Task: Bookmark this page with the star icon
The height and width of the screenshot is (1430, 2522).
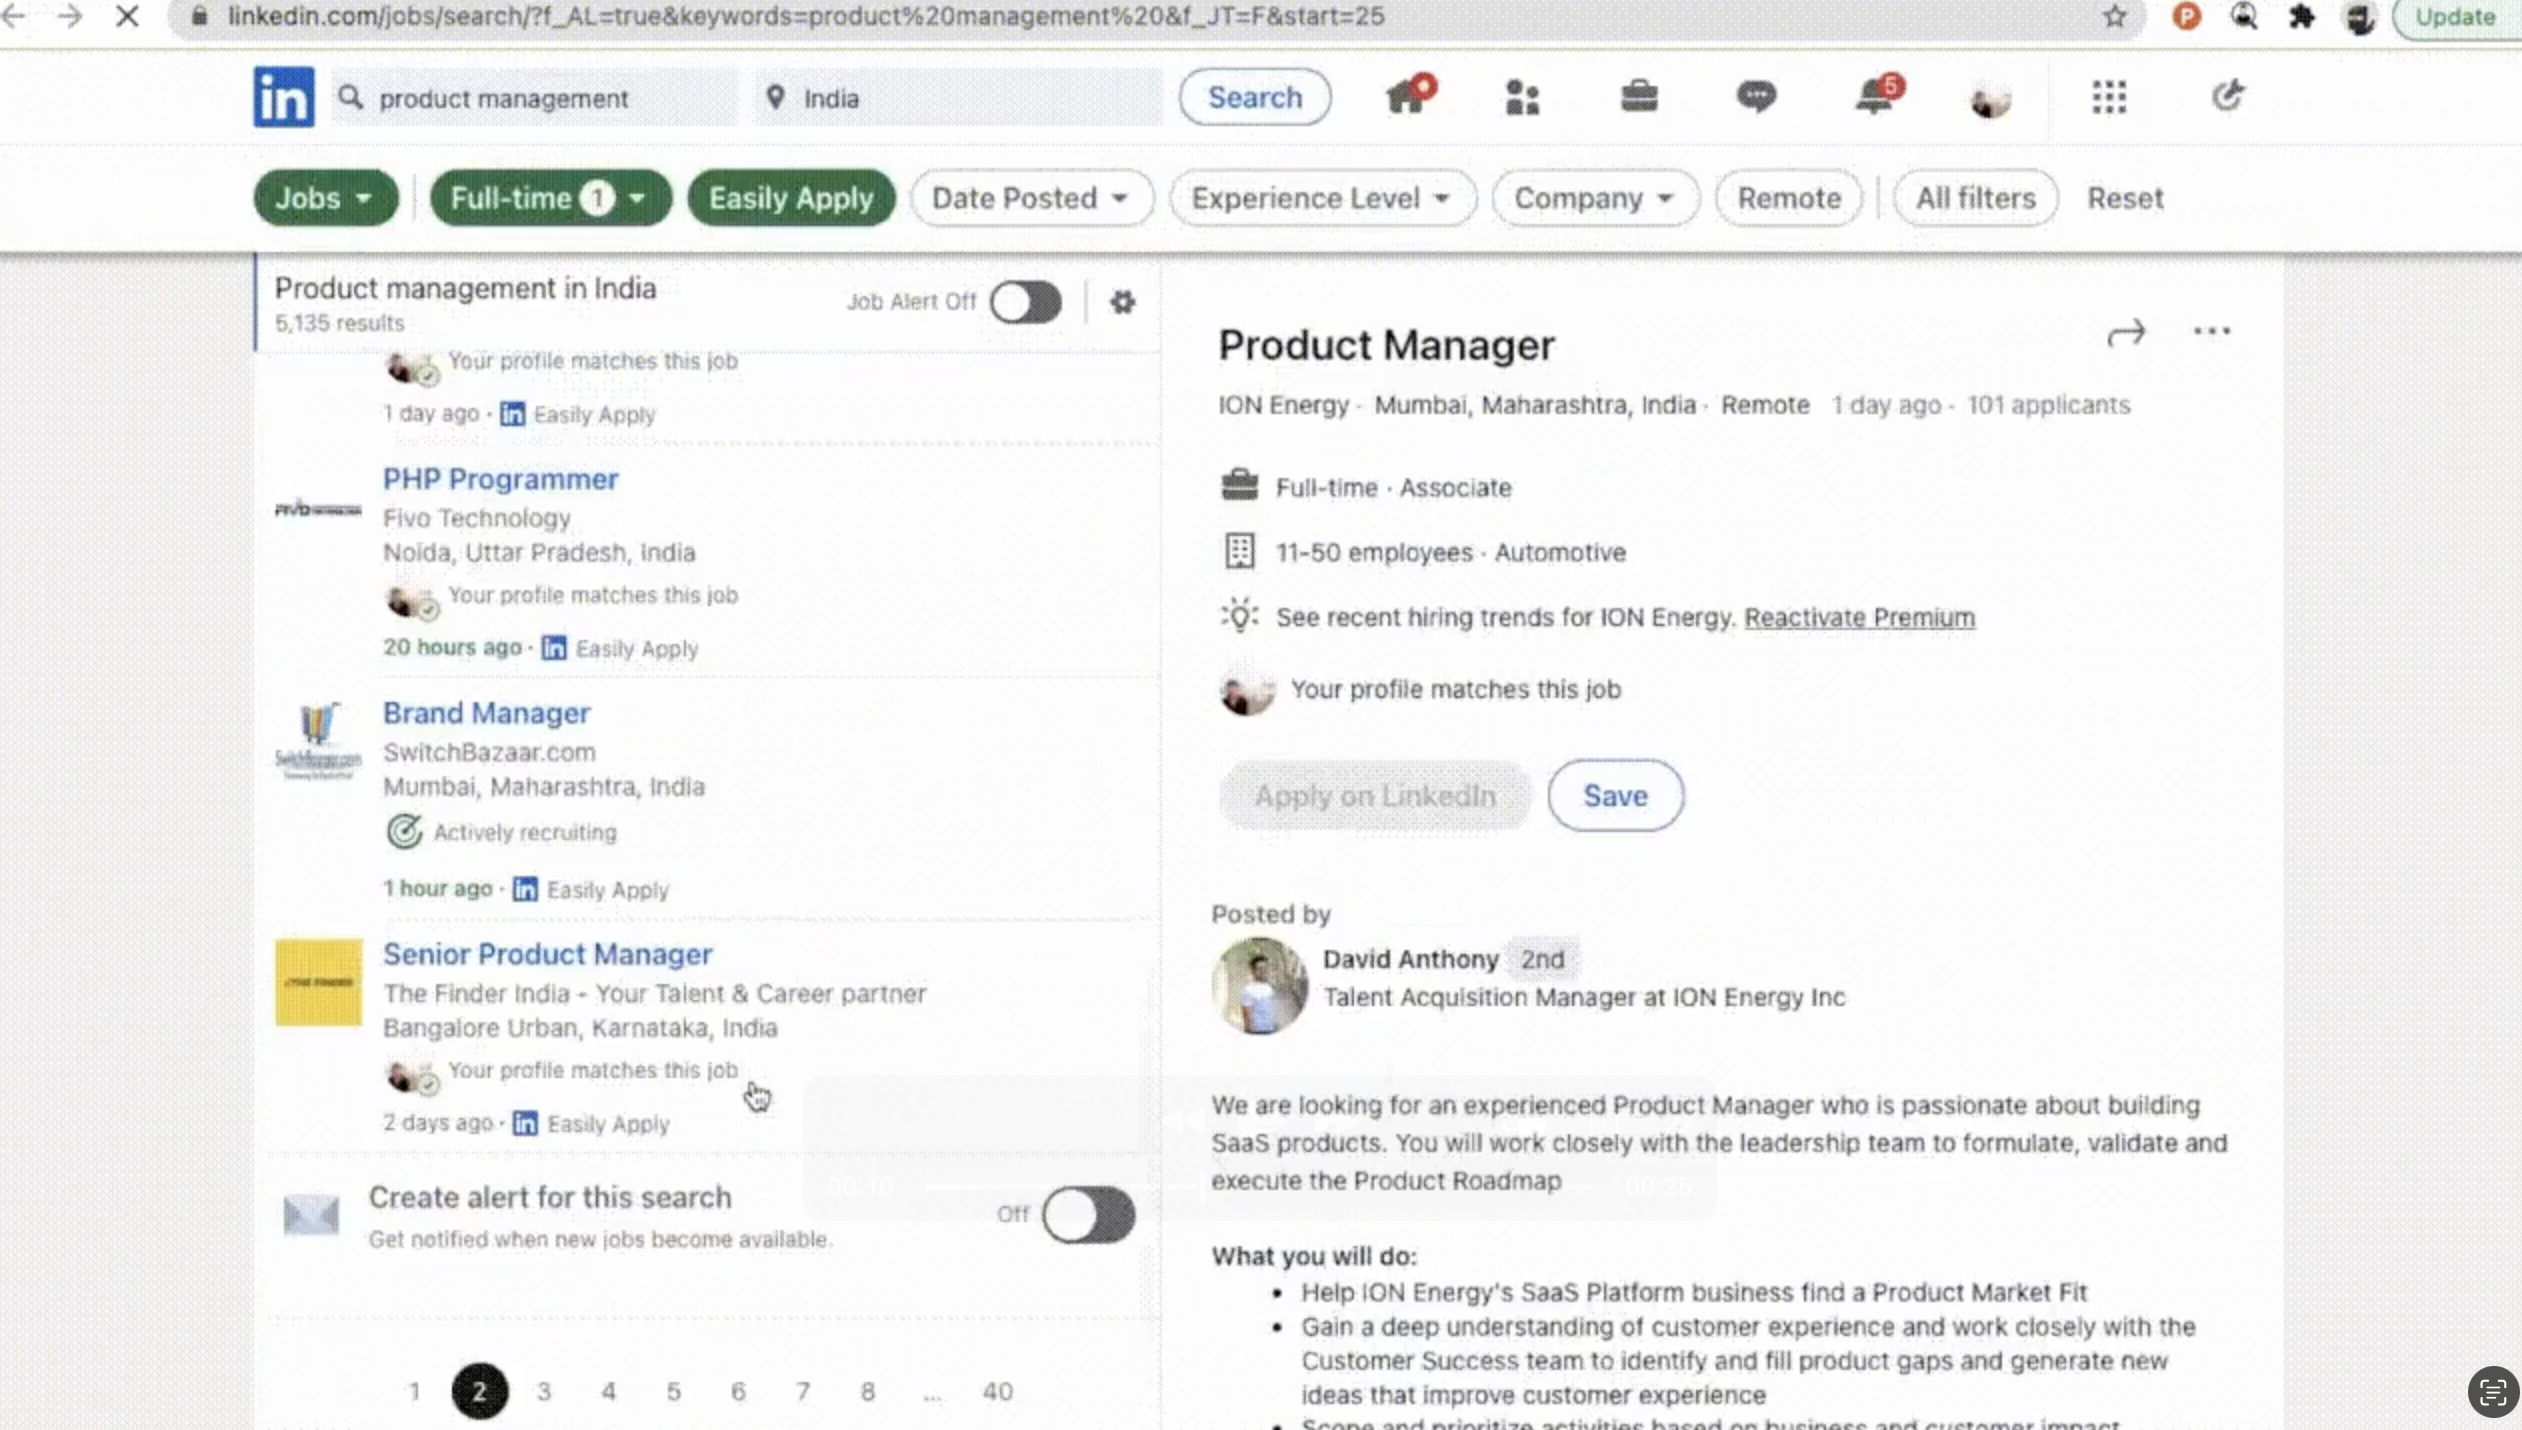Action: [x=2114, y=17]
